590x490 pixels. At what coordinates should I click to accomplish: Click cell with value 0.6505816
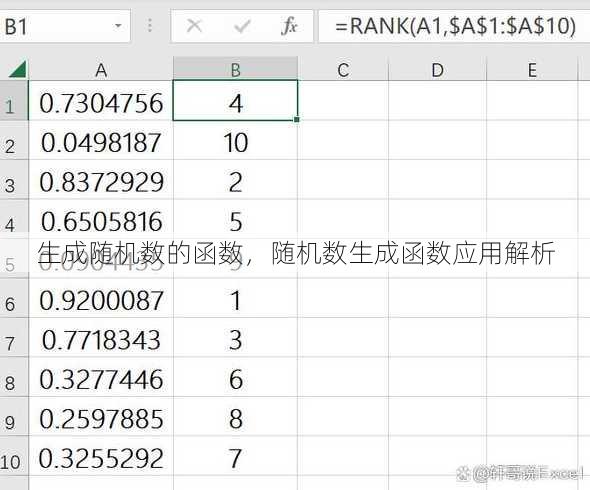101,219
